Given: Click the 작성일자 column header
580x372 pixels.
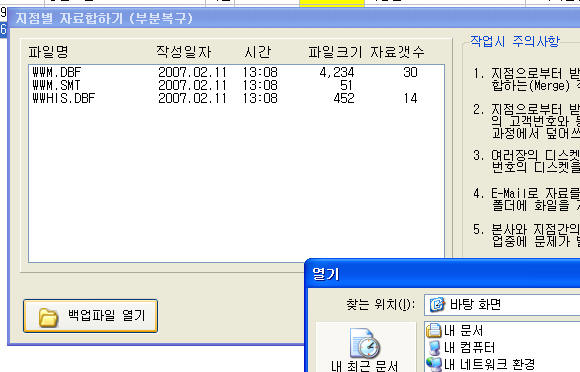Looking at the screenshot, I should pyautogui.click(x=183, y=52).
